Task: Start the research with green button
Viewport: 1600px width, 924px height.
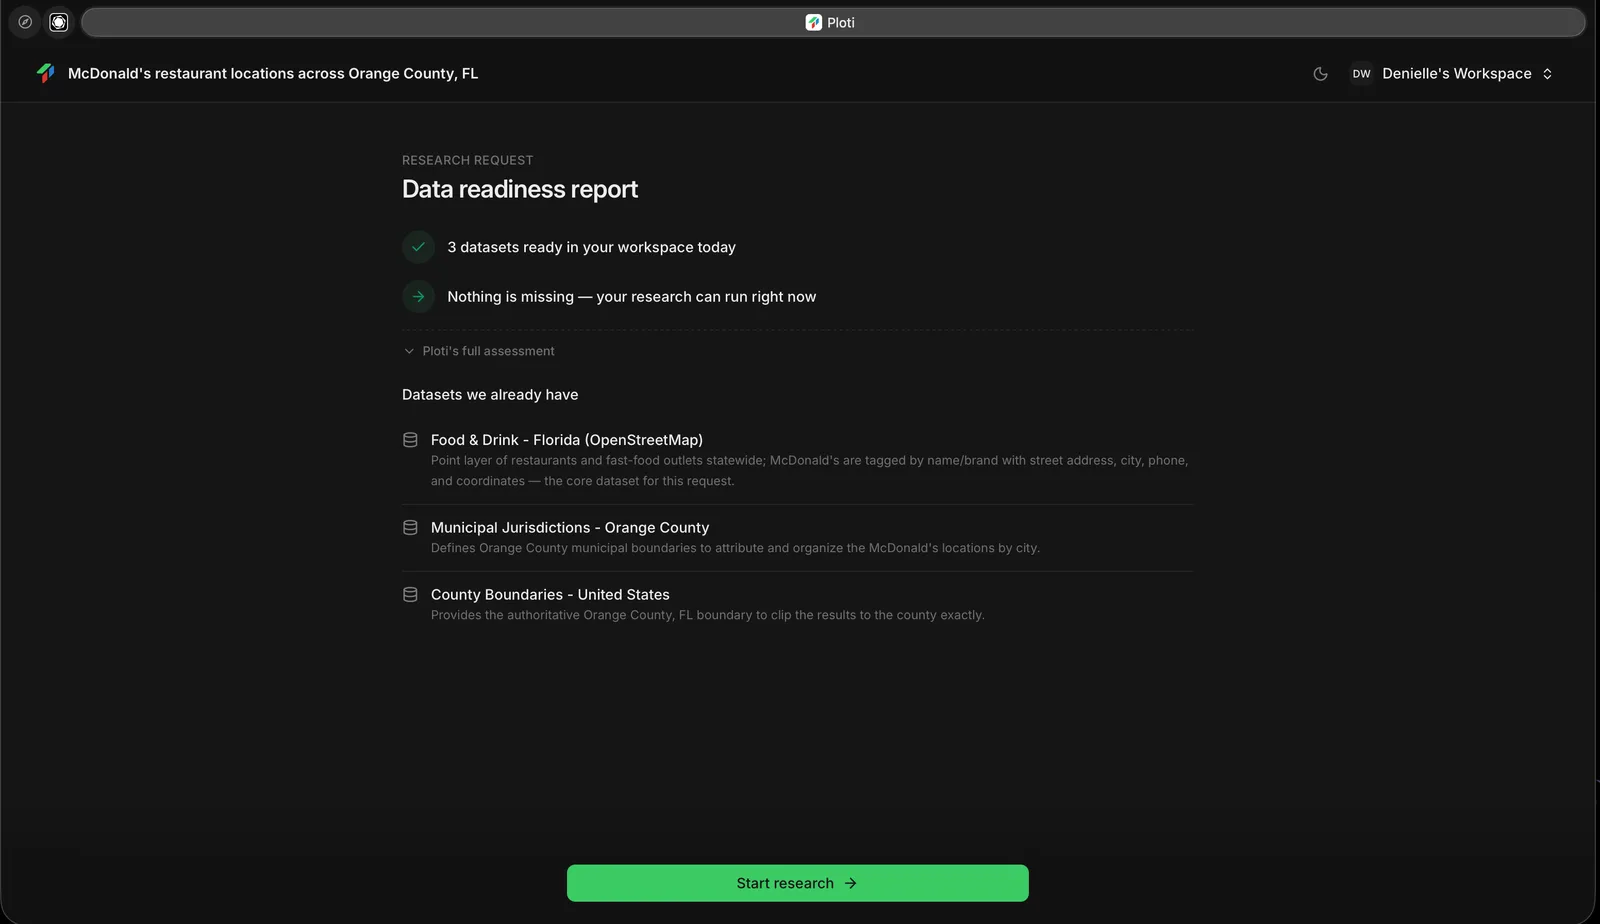Action: (797, 883)
